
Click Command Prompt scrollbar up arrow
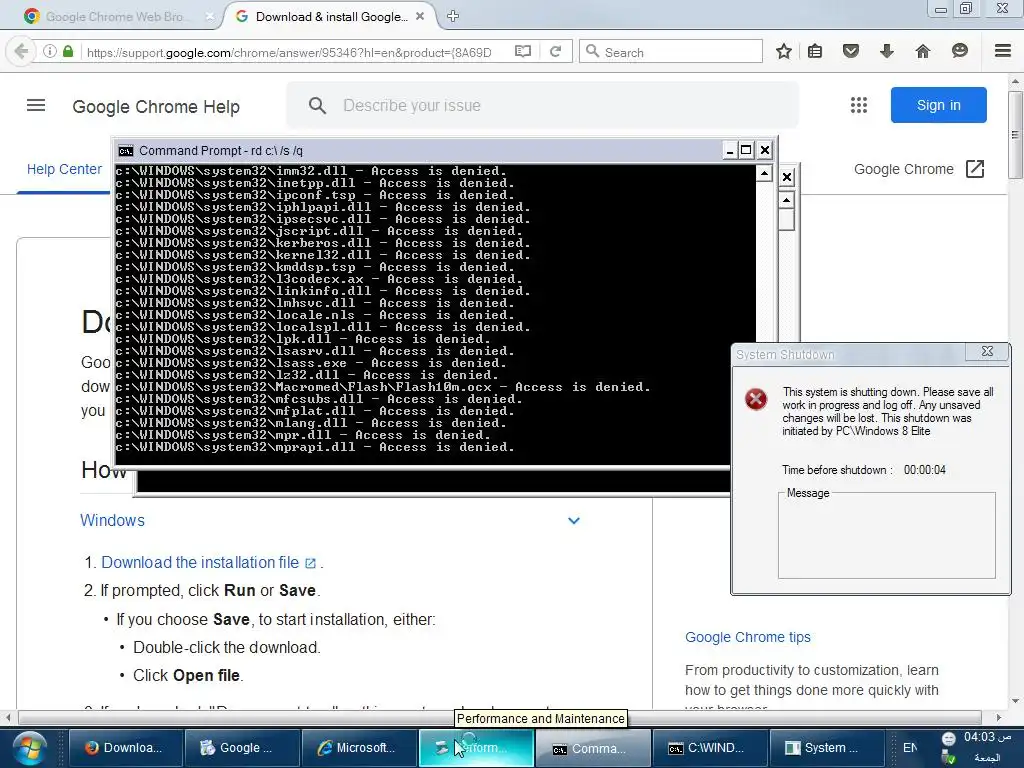coord(764,173)
